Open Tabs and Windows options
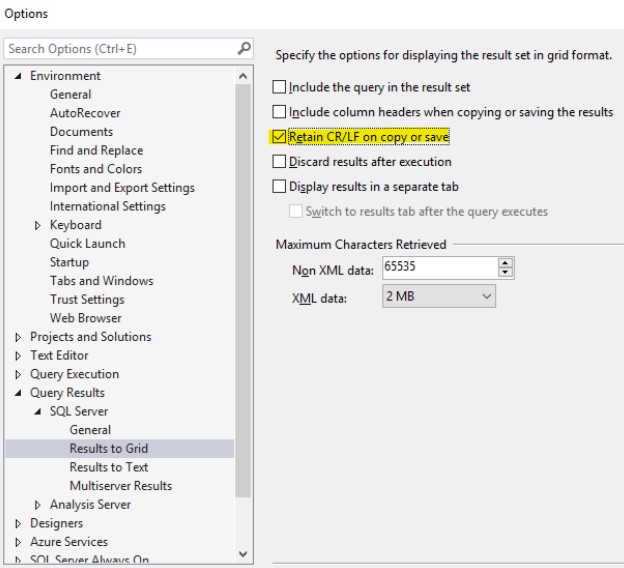Screen dimensions: 624x568 click(101, 281)
